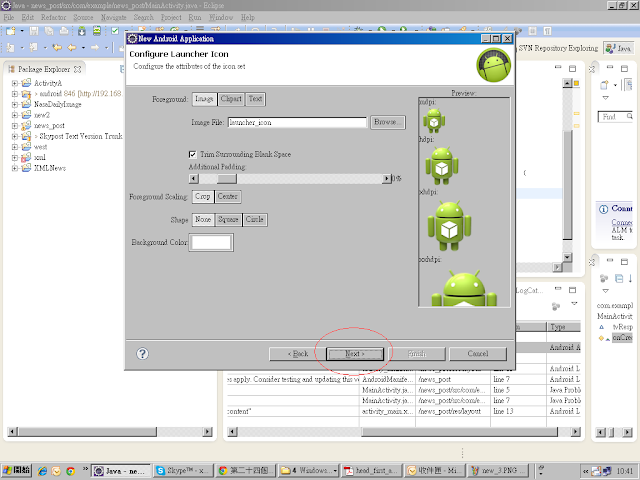Screen dimensions: 640x480
Task: Click the Image File text field
Action: (x=297, y=122)
